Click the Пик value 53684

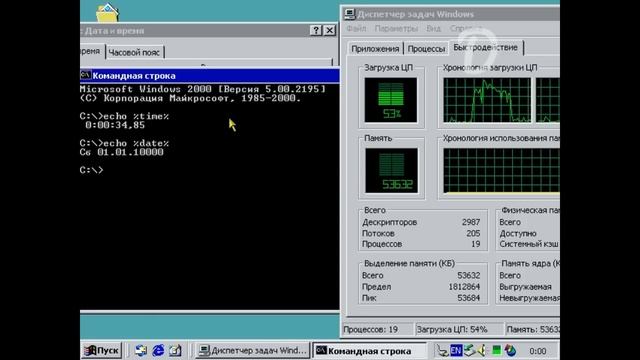pyautogui.click(x=469, y=298)
